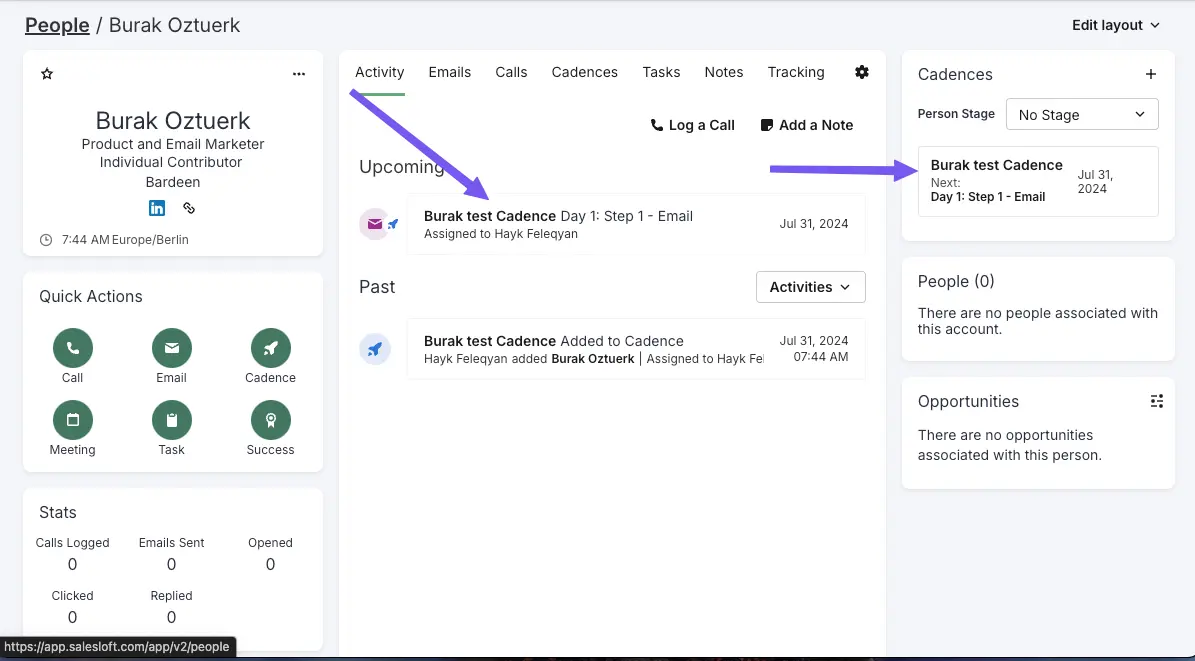The width and height of the screenshot is (1195, 661).
Task: Open the Person Stage dropdown showing No Stage
Action: coord(1082,114)
